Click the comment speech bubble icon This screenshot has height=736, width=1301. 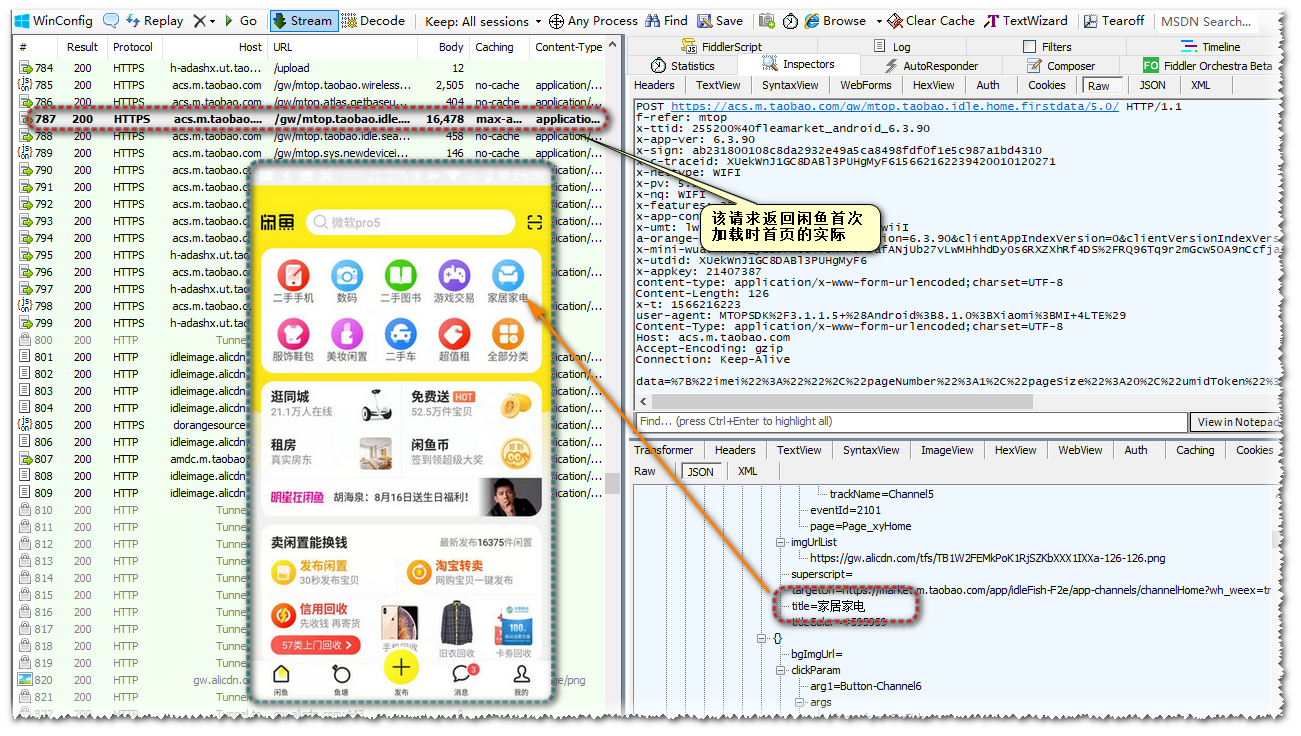111,20
